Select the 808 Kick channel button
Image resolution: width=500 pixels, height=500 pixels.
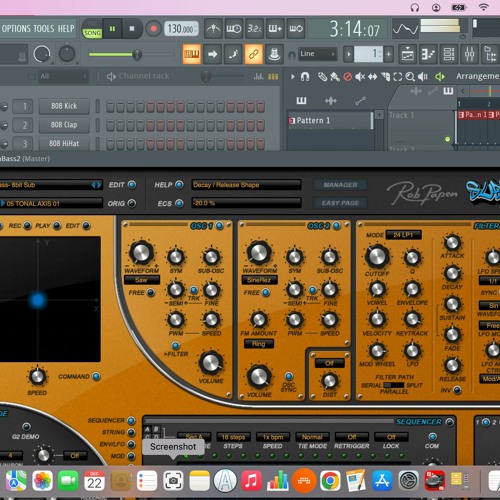point(64,106)
